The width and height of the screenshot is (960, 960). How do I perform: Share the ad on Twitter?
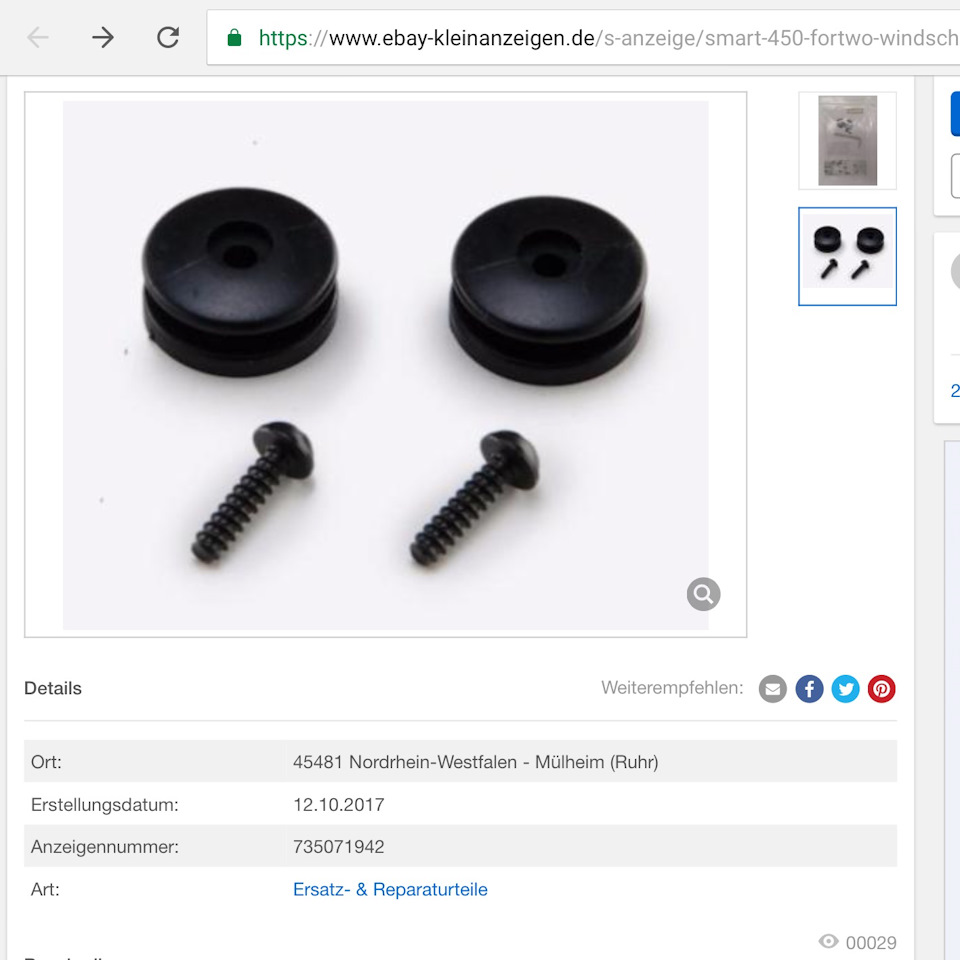846,689
